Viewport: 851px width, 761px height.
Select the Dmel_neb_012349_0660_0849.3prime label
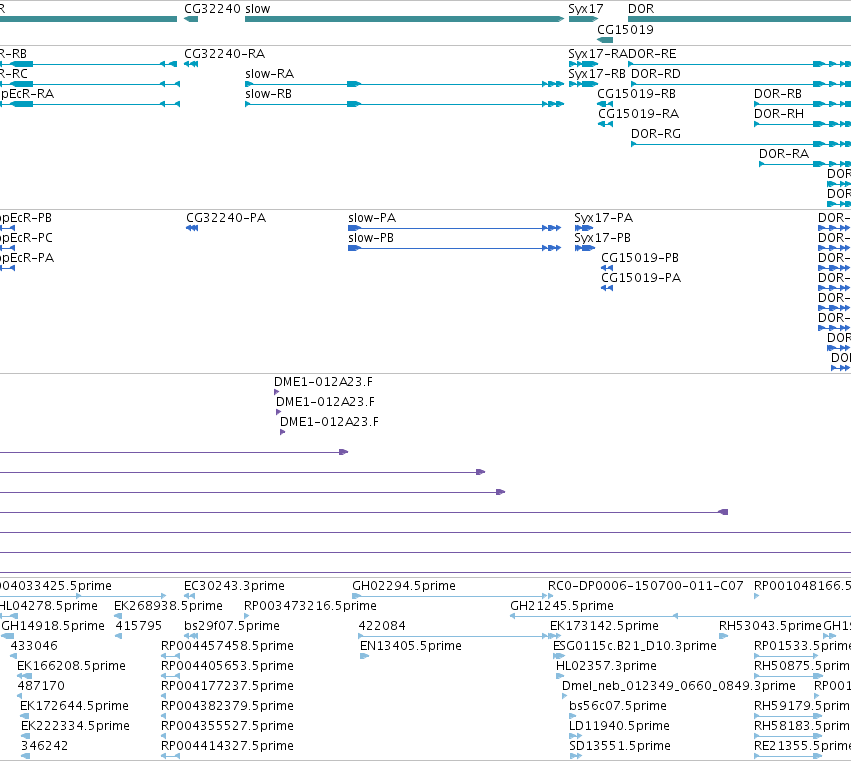pyautogui.click(x=679, y=687)
